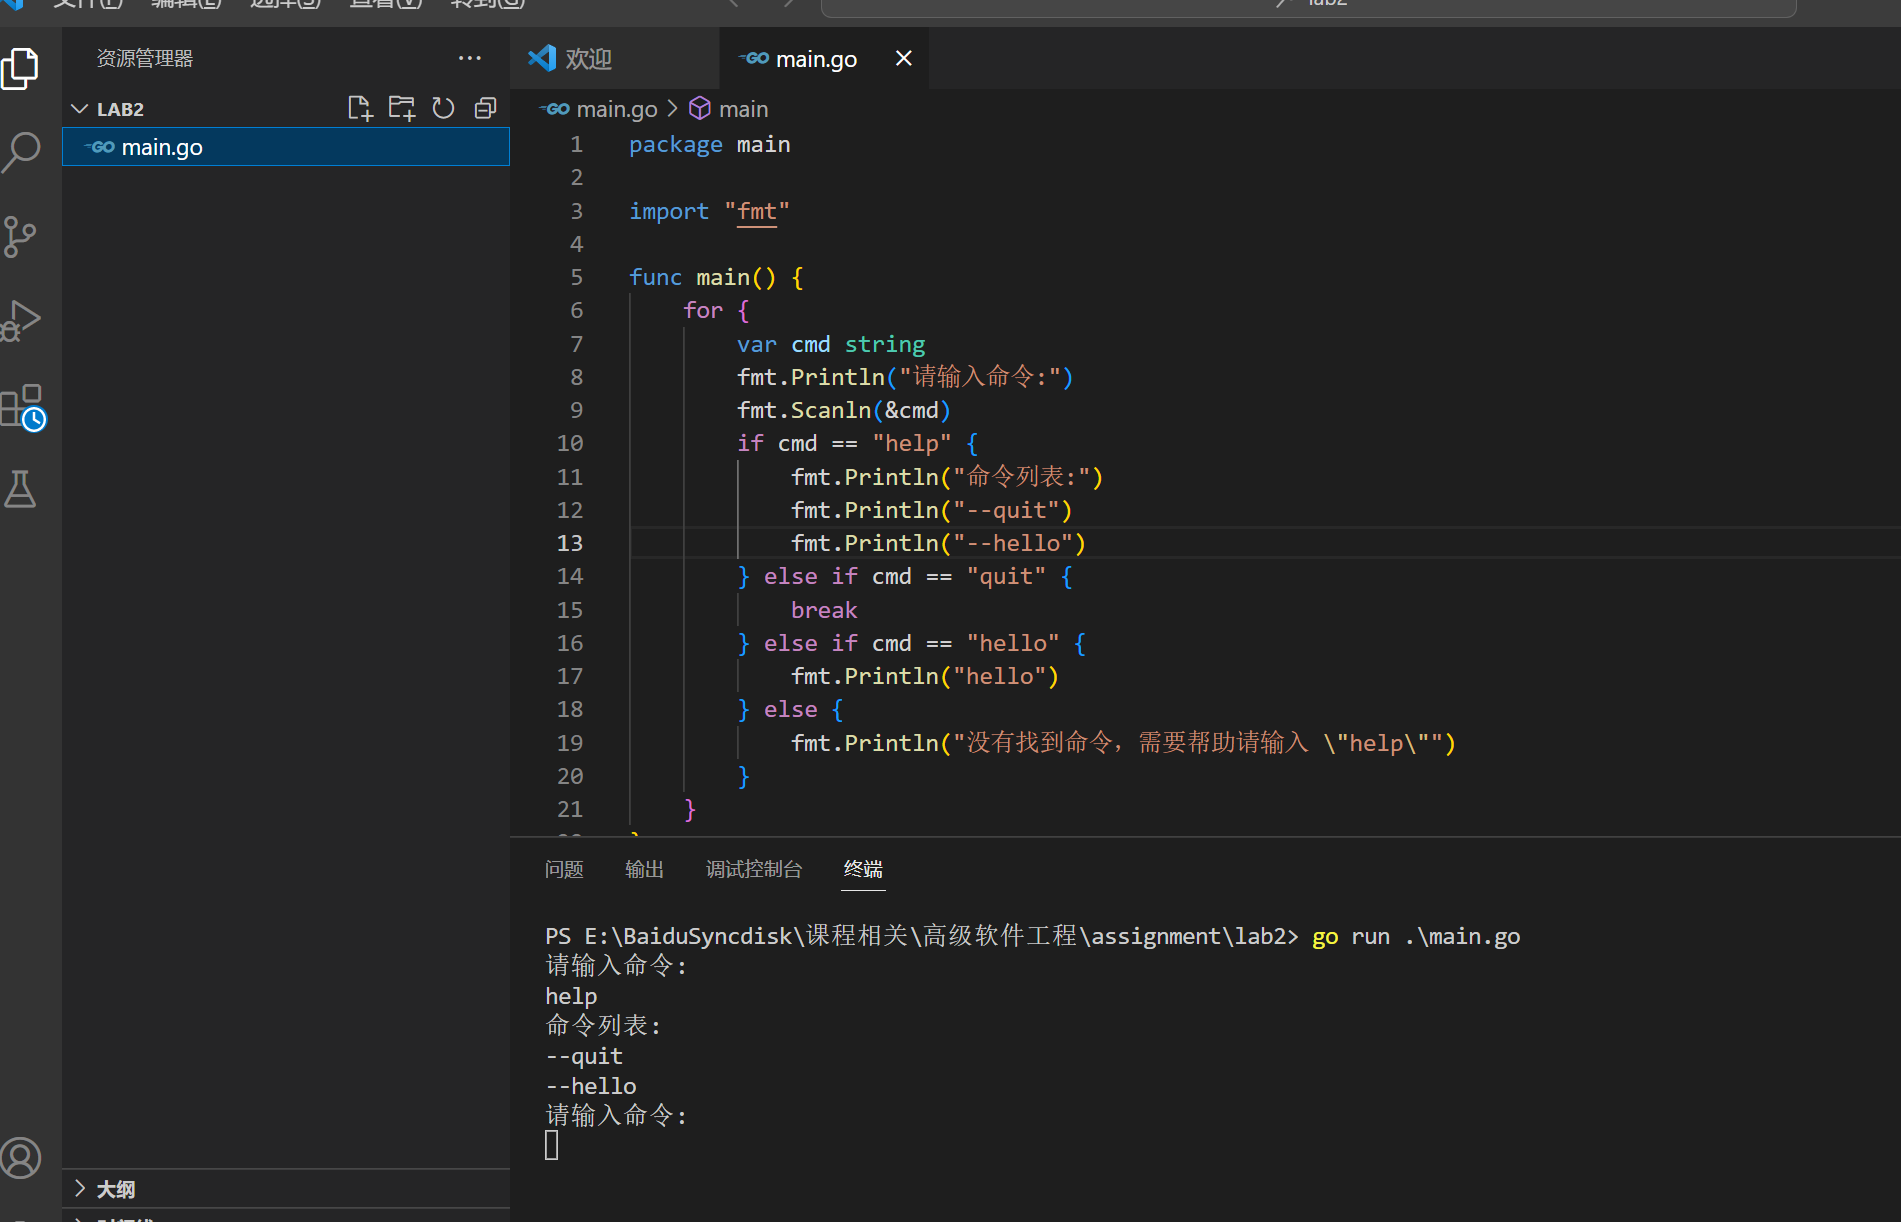Open the Run and Debug view

click(x=22, y=320)
